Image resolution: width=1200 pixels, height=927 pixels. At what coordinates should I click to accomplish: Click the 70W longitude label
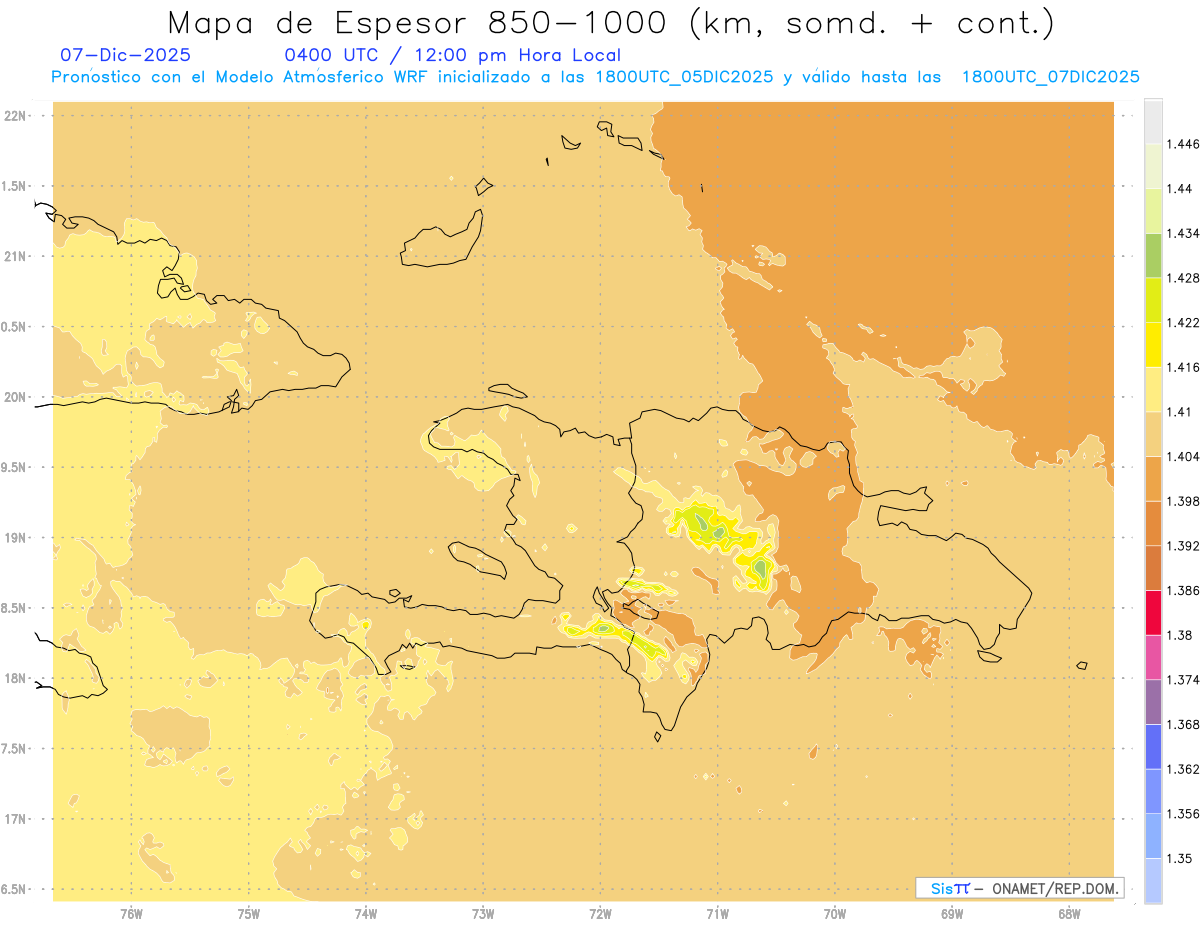tap(835, 913)
